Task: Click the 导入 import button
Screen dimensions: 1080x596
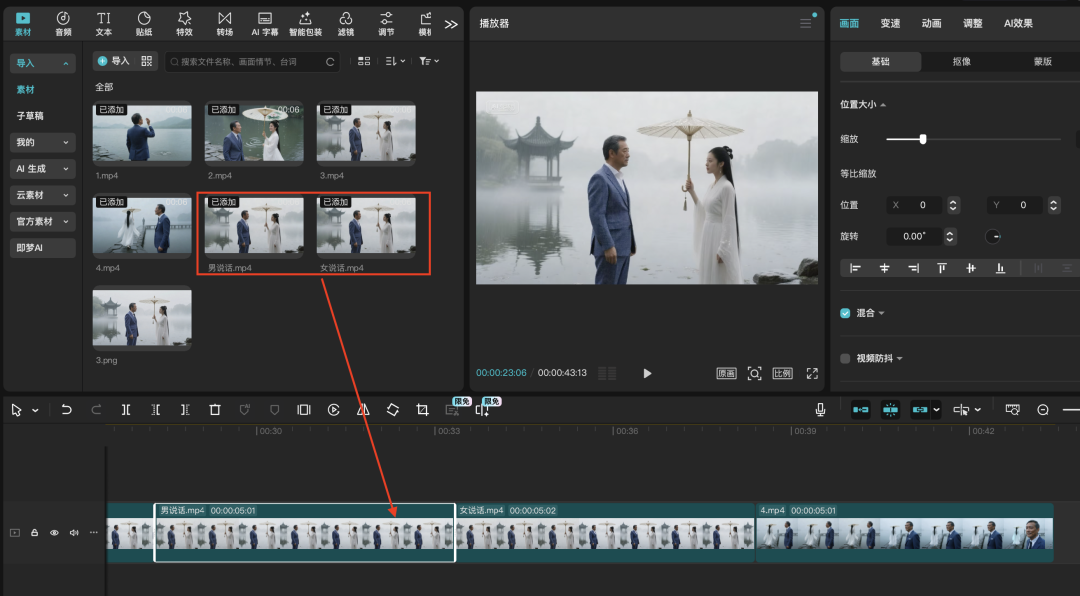Action: click(x=113, y=61)
